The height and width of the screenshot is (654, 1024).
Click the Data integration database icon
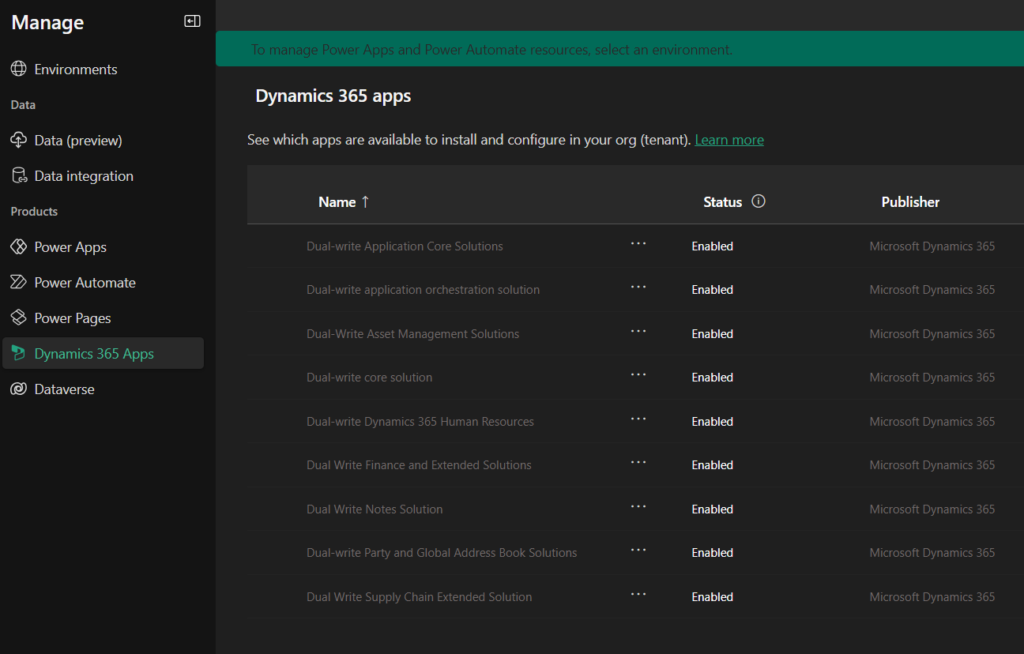(19, 175)
